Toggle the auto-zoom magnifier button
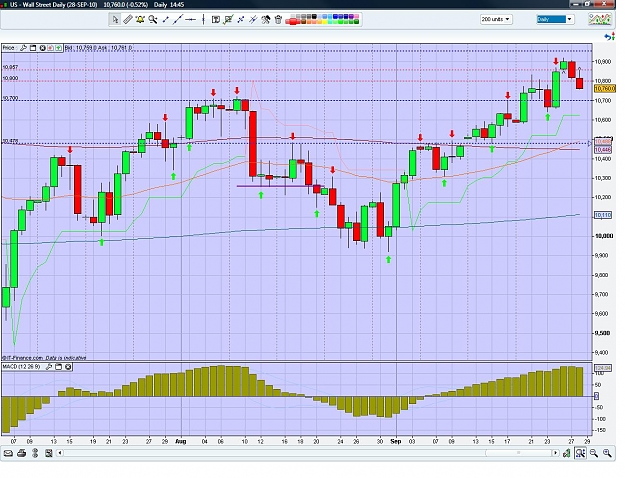This screenshot has width=625, height=478. pyautogui.click(x=580, y=453)
